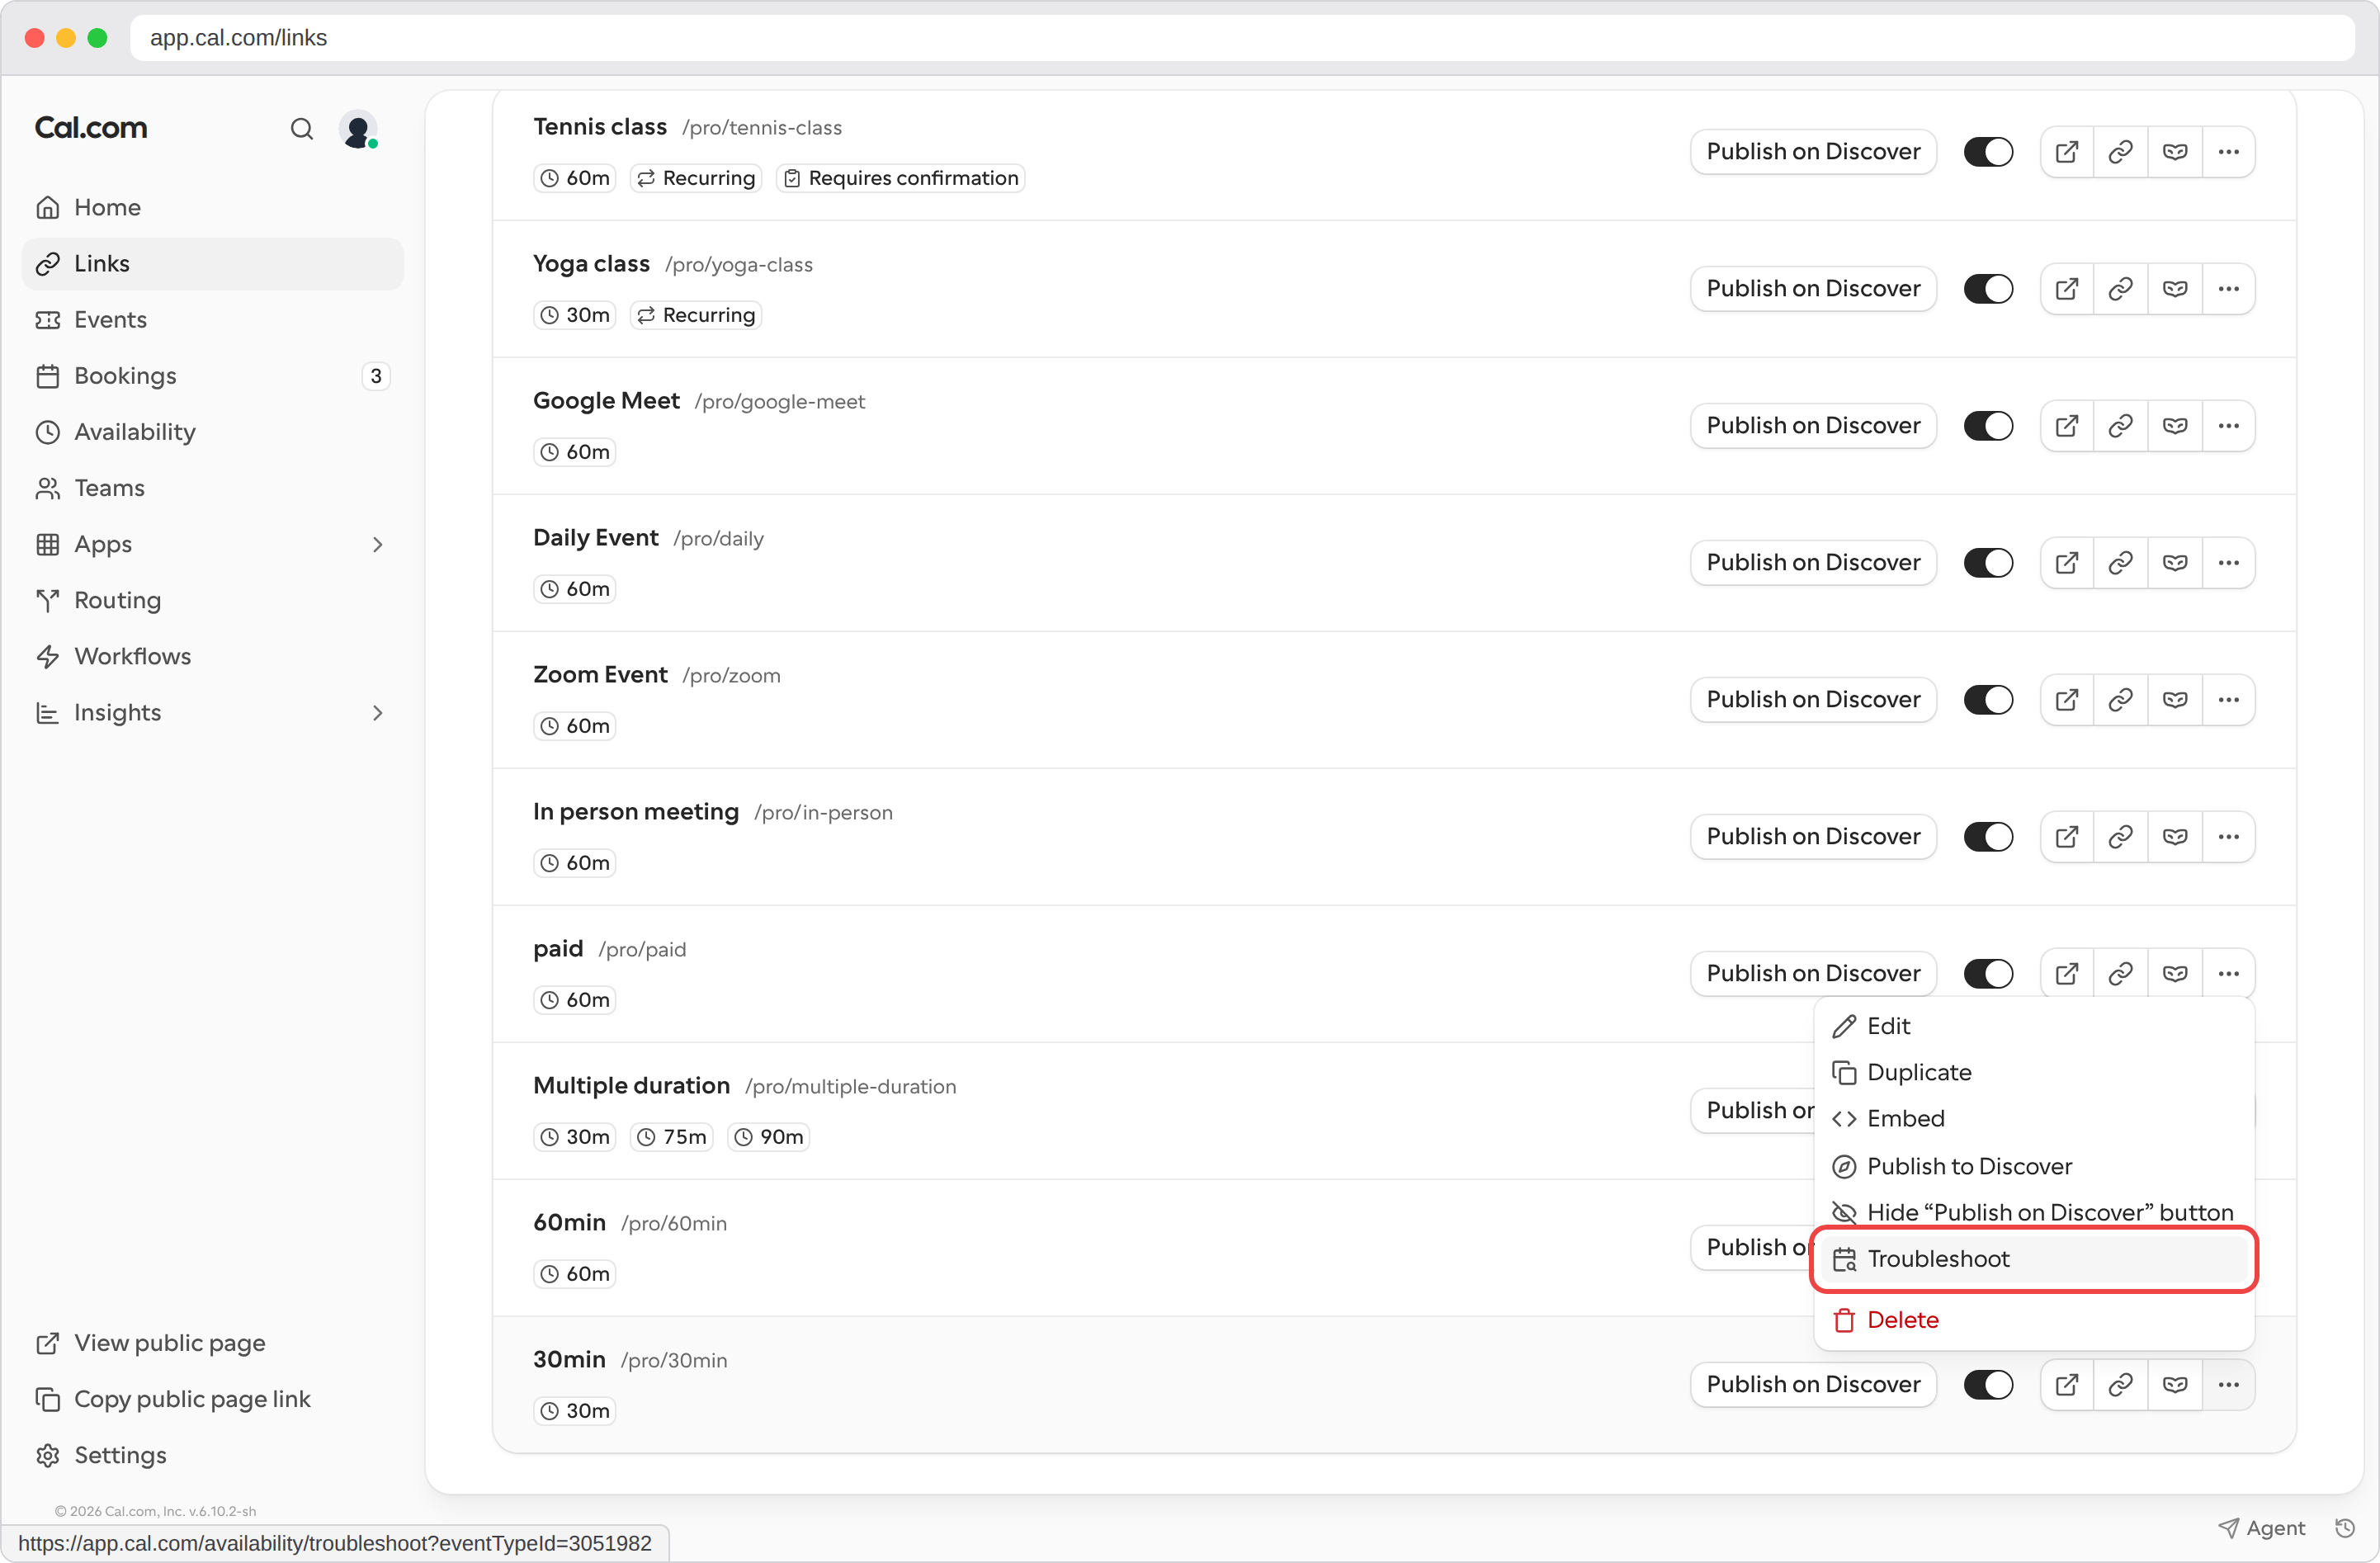Open Daily Event preview in new tab
The image size is (2380, 1563).
[2067, 563]
